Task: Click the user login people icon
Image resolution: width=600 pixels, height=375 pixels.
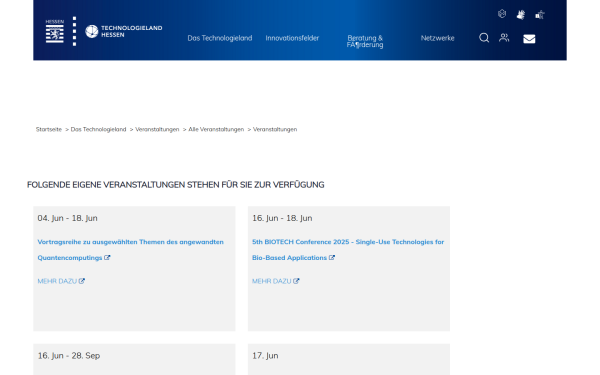Action: [504, 38]
